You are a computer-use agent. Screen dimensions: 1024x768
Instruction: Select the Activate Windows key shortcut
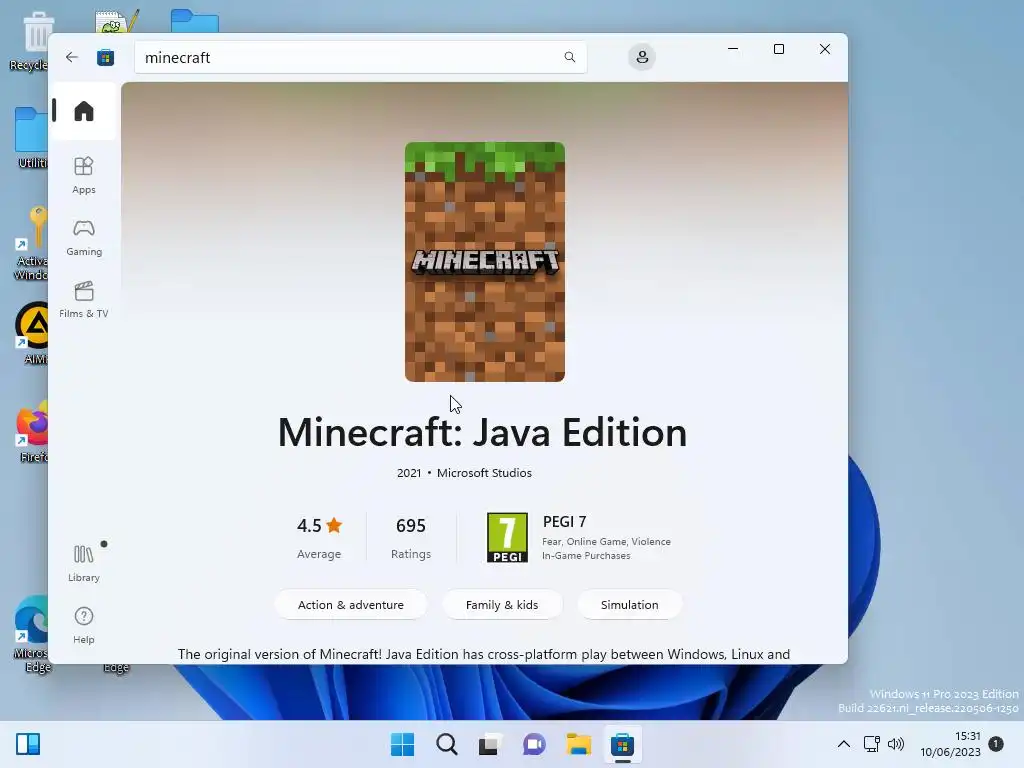[31, 243]
